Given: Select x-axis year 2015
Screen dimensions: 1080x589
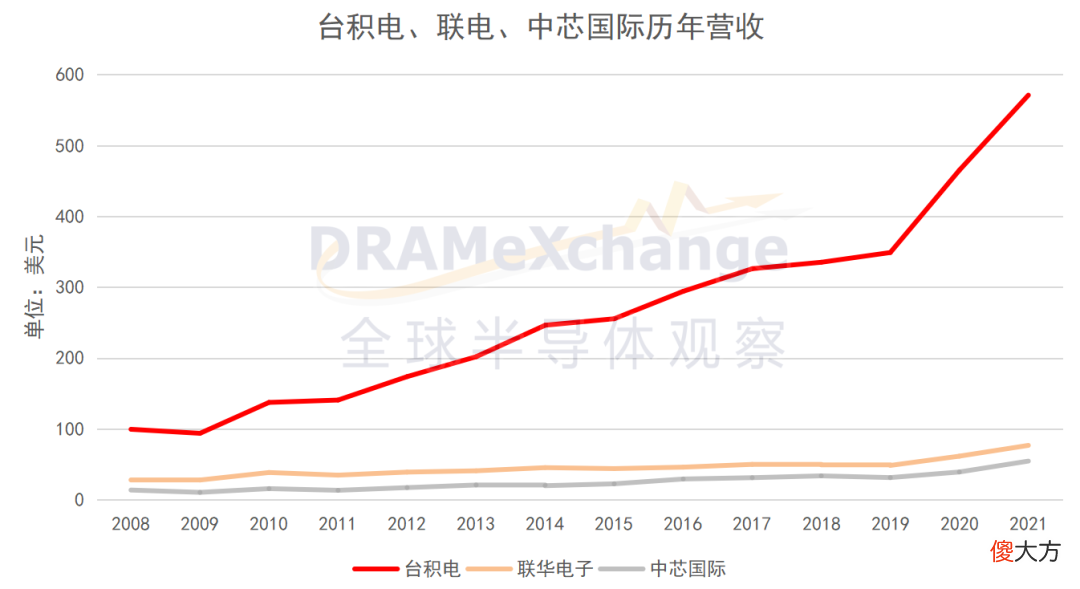Looking at the screenshot, I should [614, 524].
